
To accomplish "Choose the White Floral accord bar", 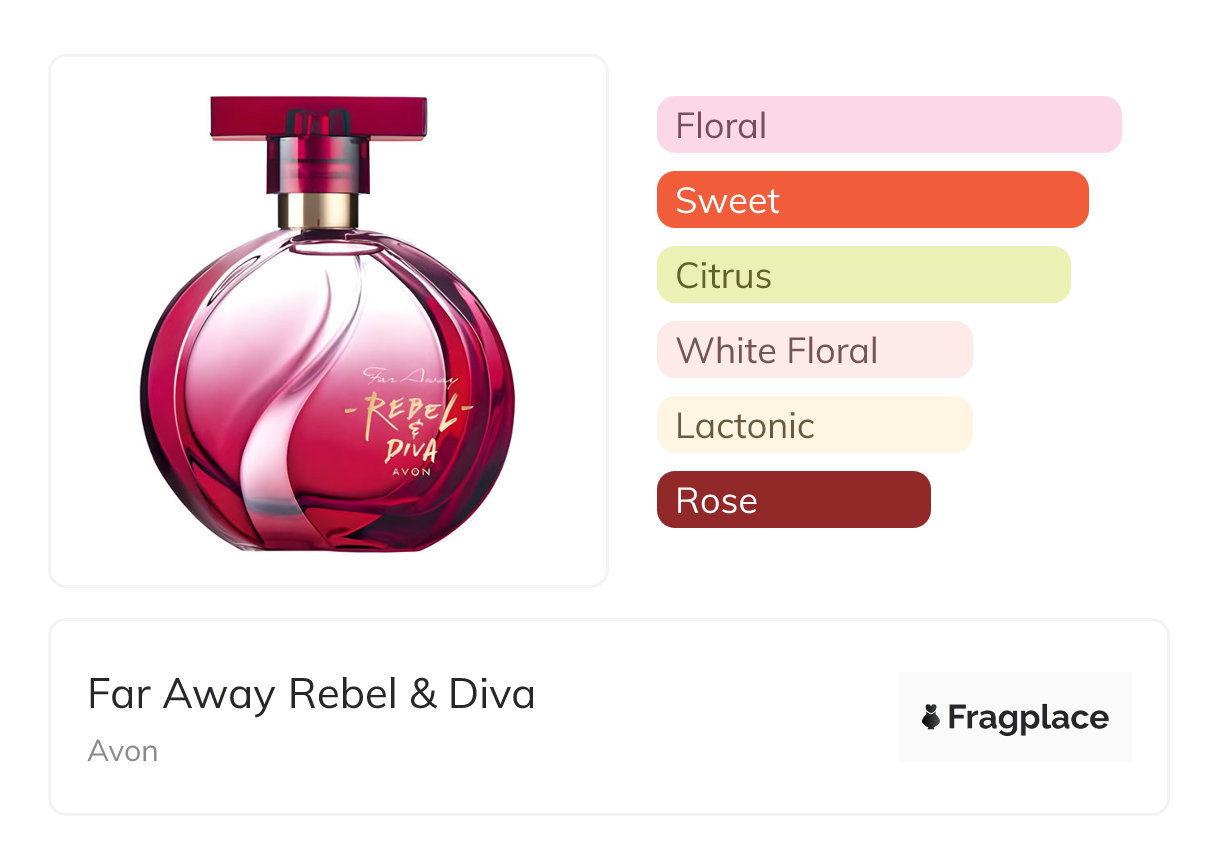I will [x=814, y=350].
